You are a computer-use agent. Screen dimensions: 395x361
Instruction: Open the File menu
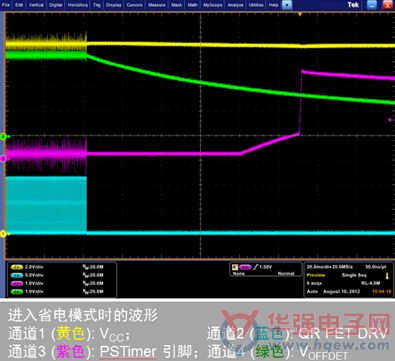click(6, 5)
